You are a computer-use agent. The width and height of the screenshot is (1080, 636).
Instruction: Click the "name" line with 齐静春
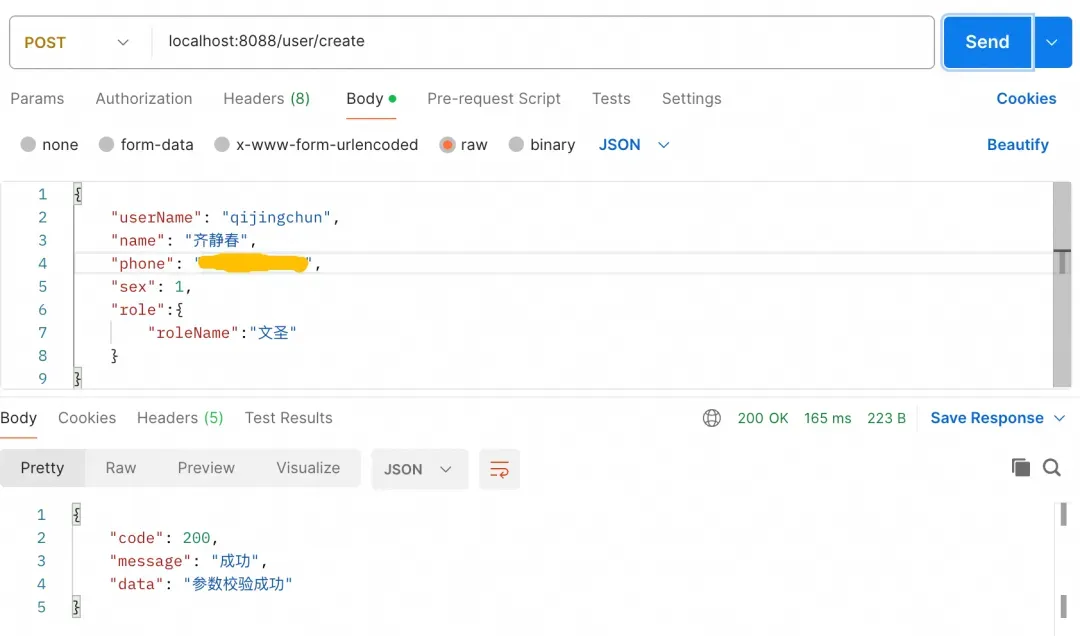[183, 240]
